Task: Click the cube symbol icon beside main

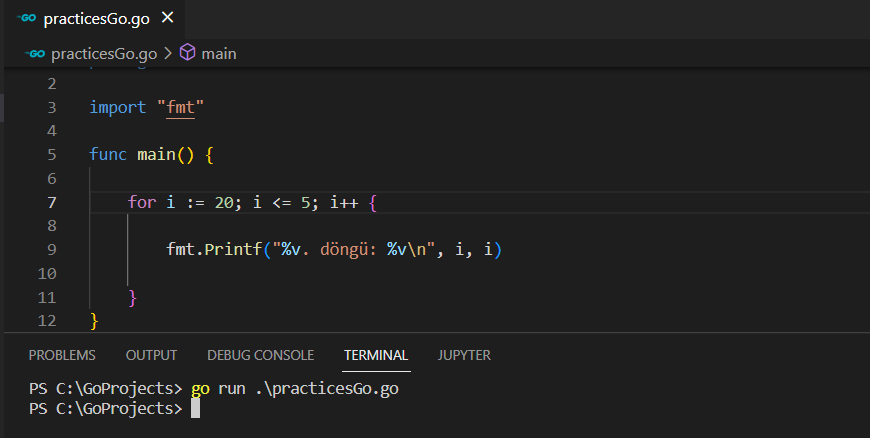Action: (x=187, y=53)
